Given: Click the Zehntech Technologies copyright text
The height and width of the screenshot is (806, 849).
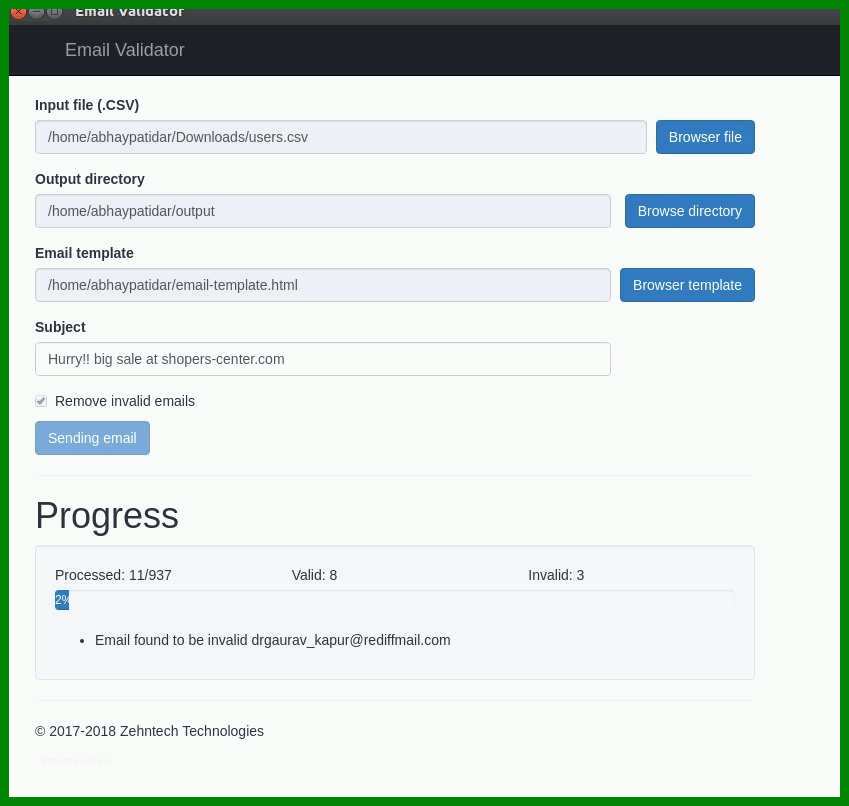Looking at the screenshot, I should click(149, 731).
